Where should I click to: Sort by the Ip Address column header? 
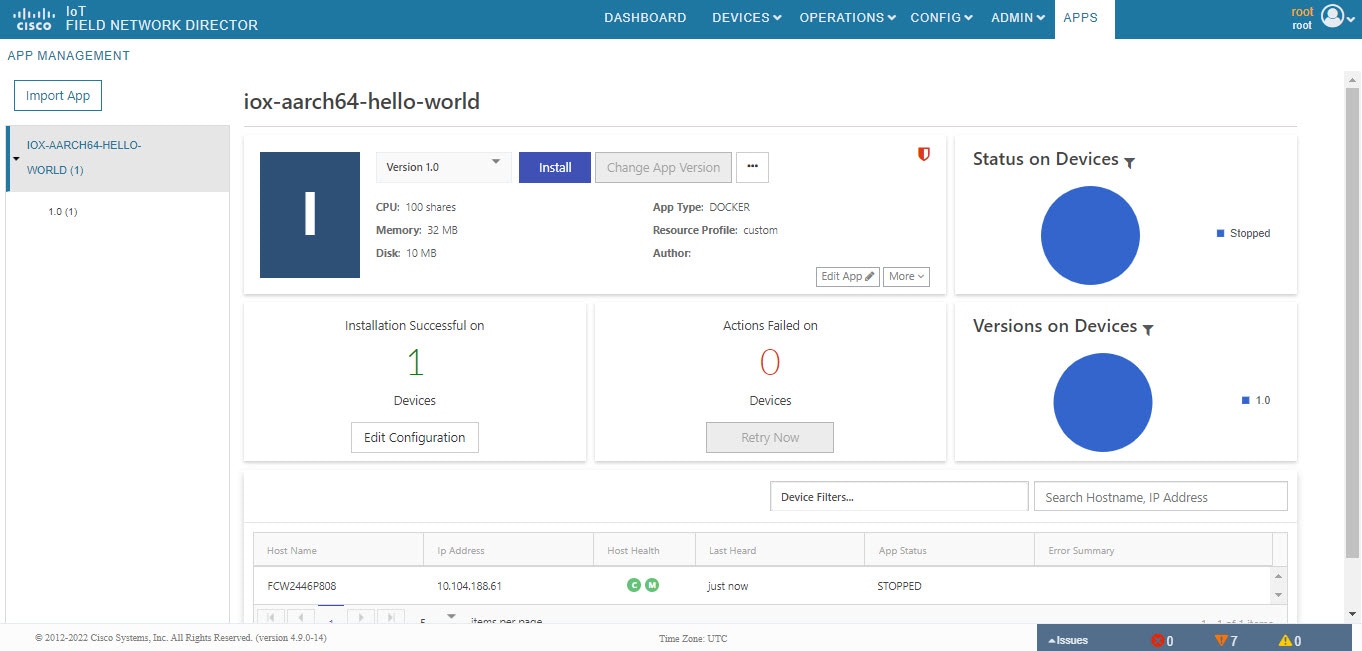509,550
